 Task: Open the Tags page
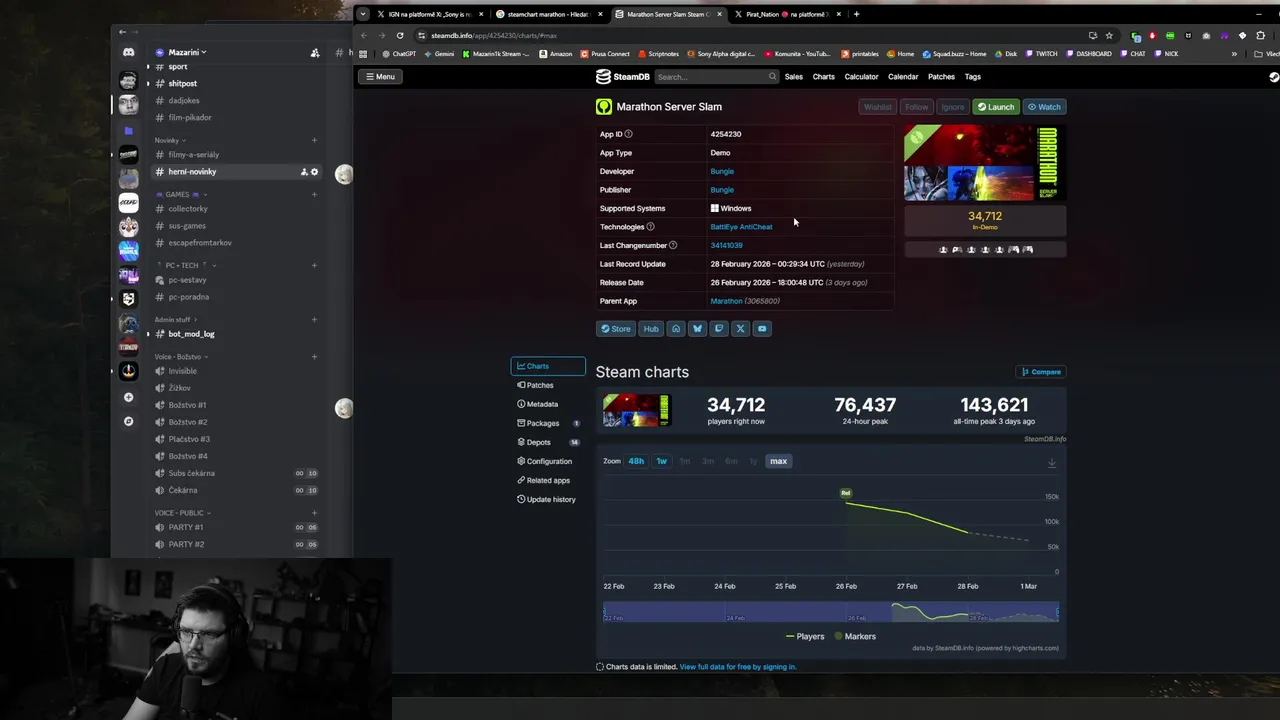click(x=972, y=77)
